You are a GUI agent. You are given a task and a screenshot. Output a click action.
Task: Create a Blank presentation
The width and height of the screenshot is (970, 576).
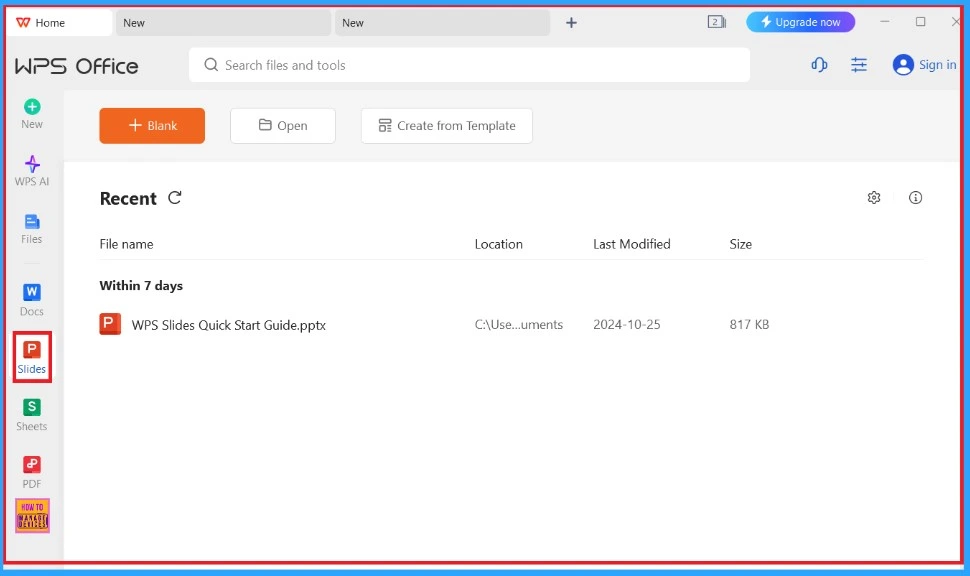coord(152,126)
